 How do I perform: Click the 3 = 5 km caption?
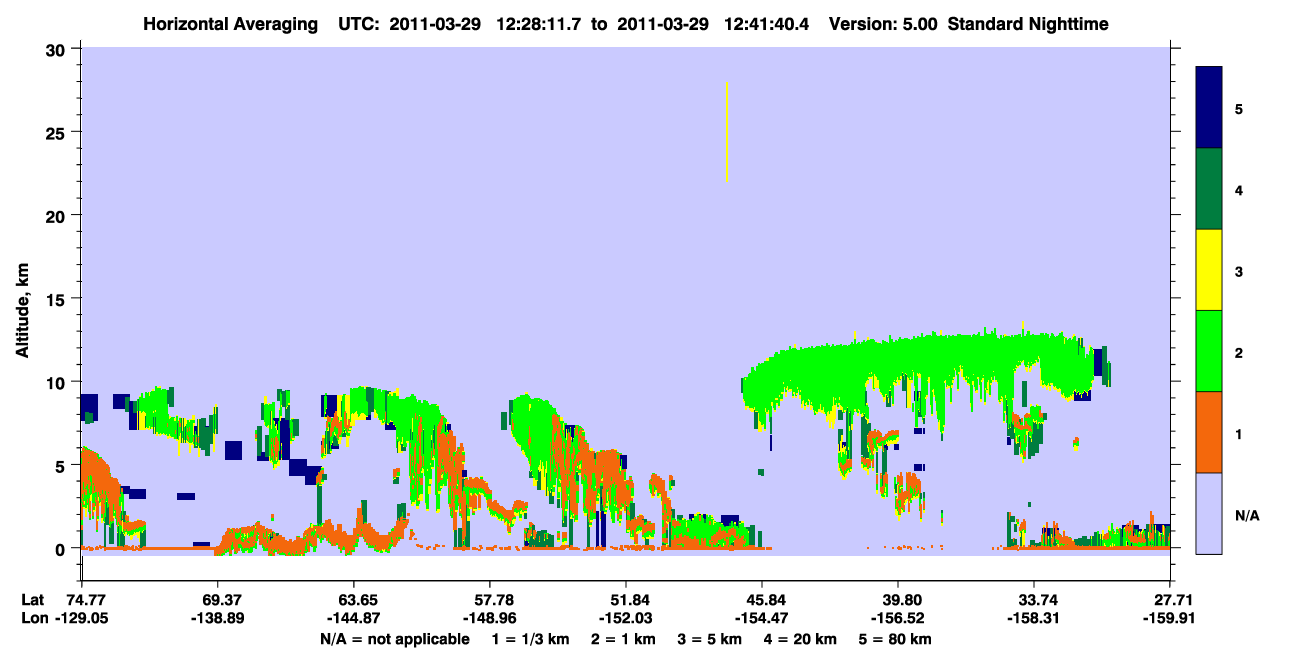[x=710, y=639]
